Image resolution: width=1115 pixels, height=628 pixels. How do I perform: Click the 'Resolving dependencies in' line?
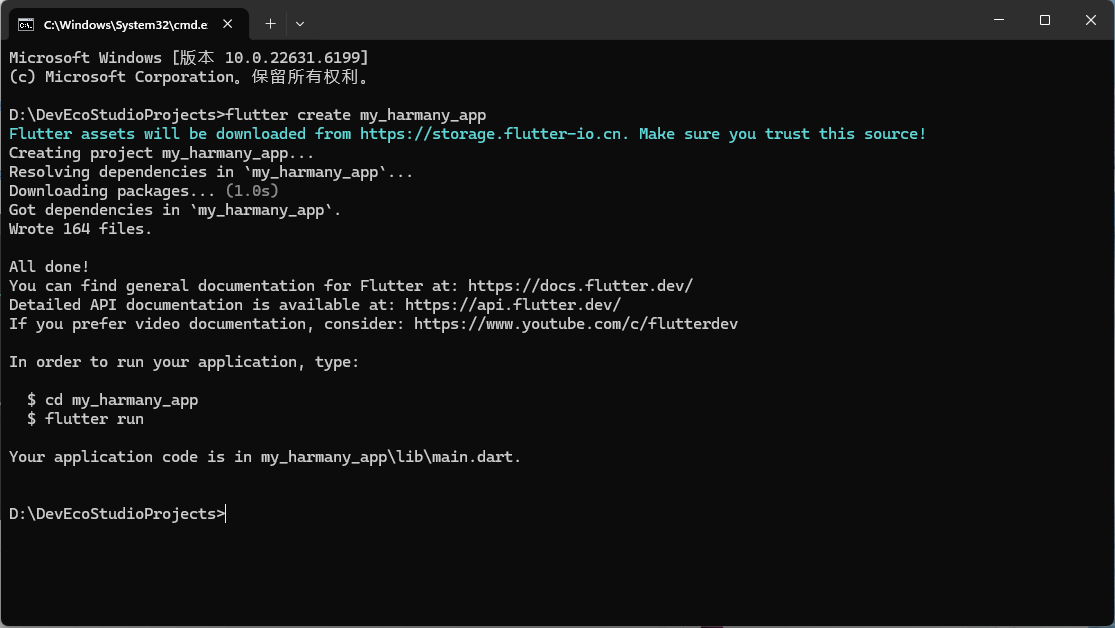(210, 172)
